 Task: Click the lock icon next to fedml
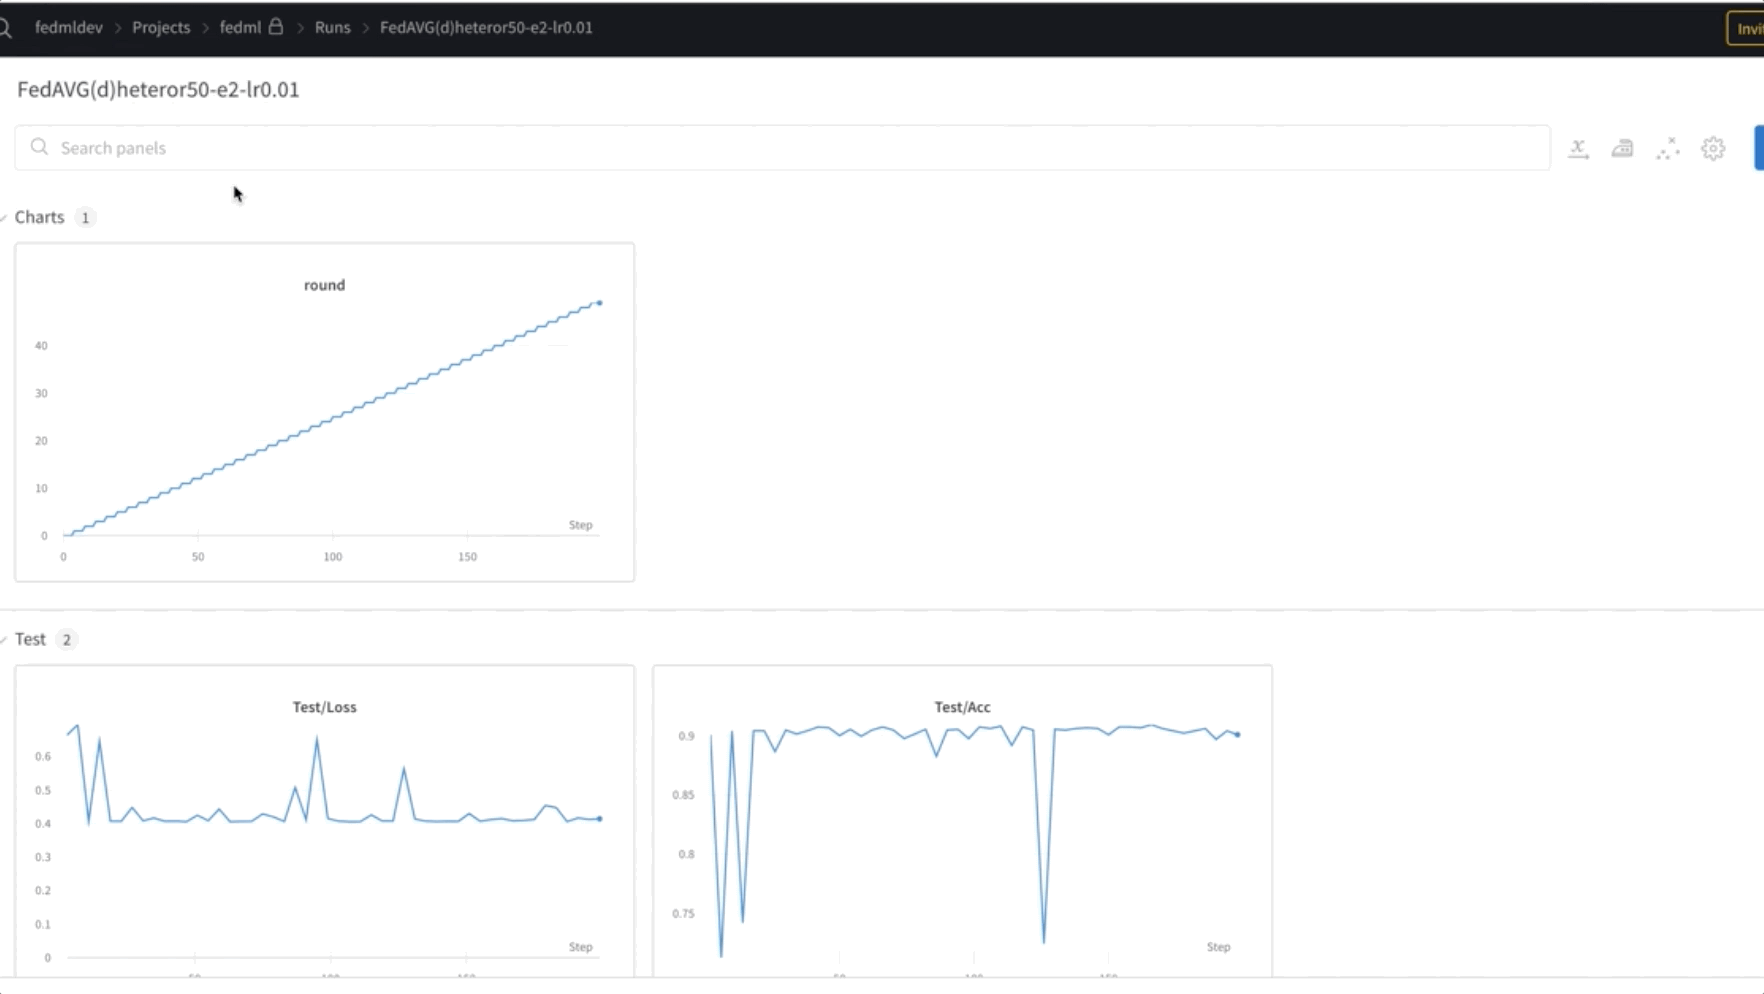(x=276, y=27)
